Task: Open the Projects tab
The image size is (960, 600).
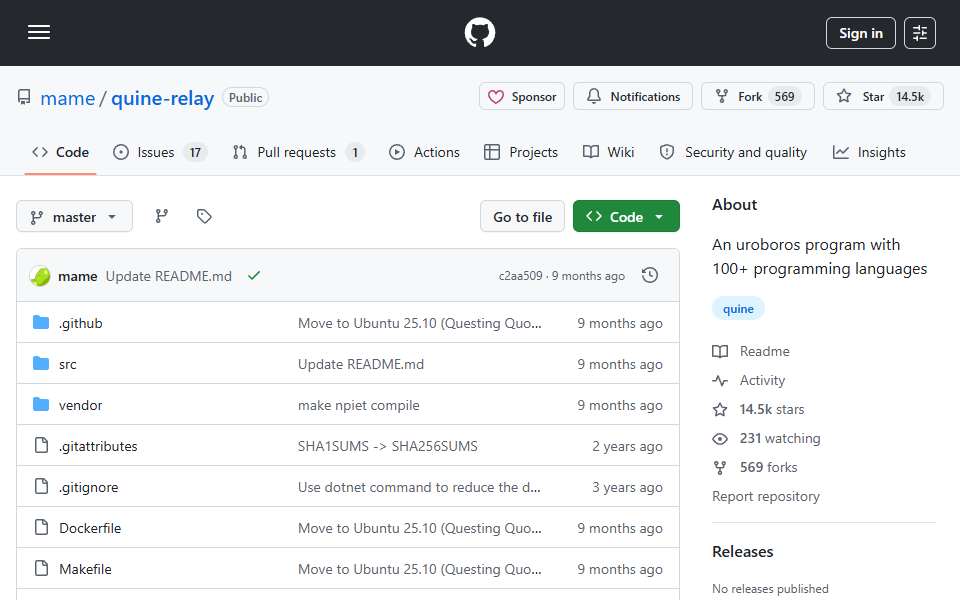Action: 520,152
